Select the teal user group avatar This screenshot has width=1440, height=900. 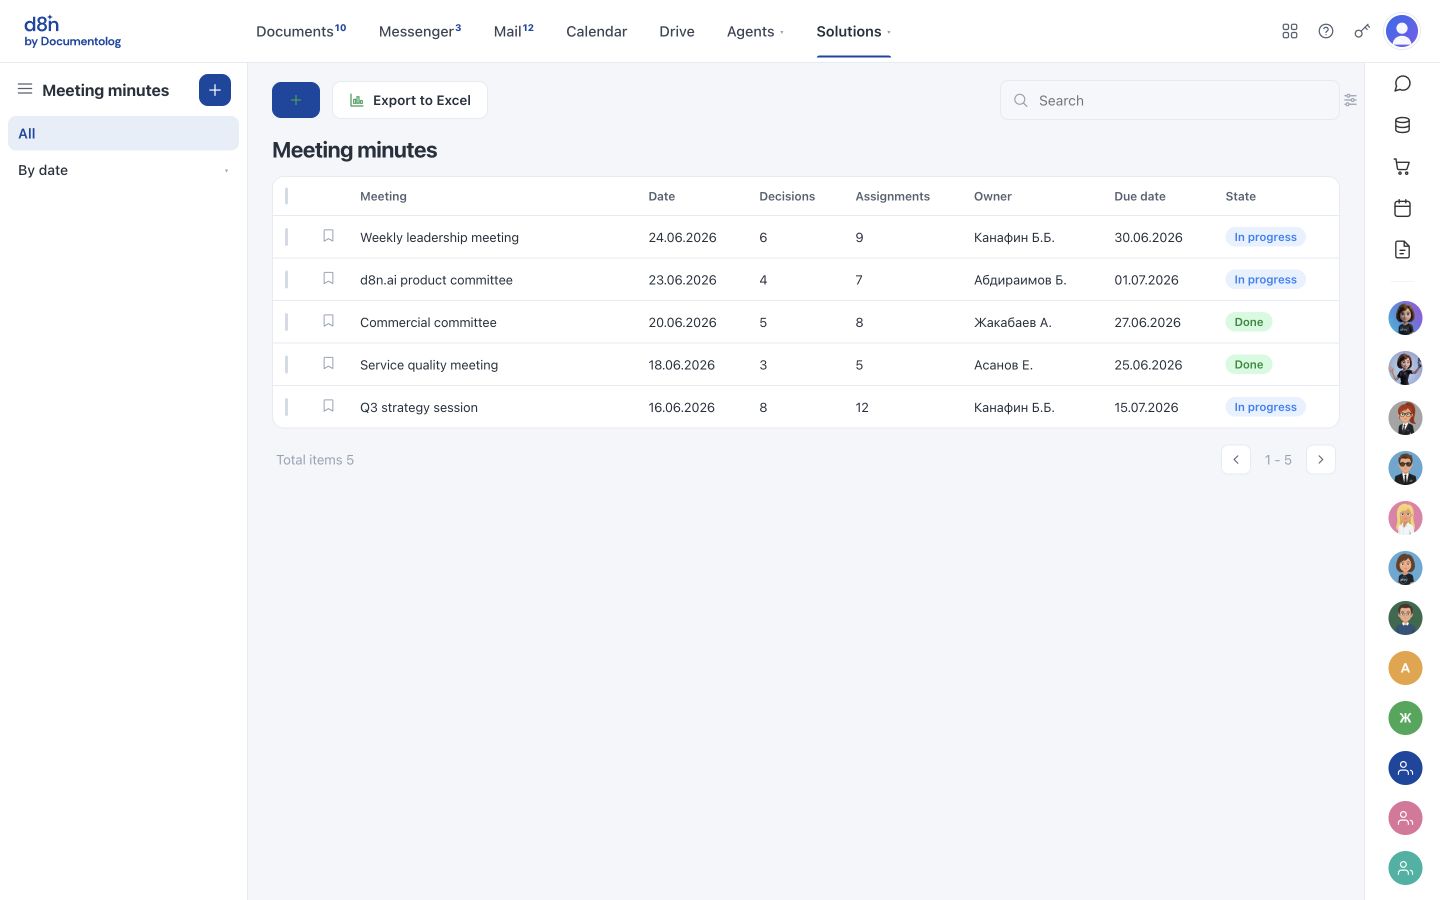(1405, 868)
